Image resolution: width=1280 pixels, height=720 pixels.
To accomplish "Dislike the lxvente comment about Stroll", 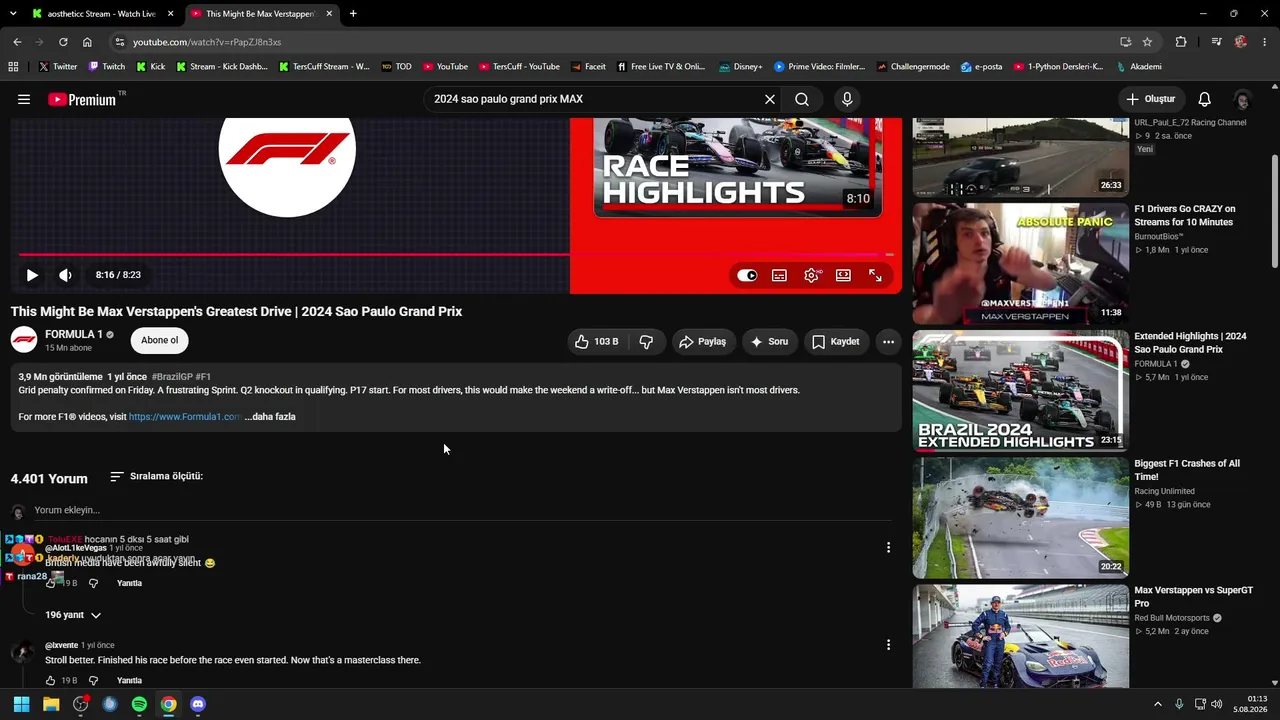I will pyautogui.click(x=93, y=681).
